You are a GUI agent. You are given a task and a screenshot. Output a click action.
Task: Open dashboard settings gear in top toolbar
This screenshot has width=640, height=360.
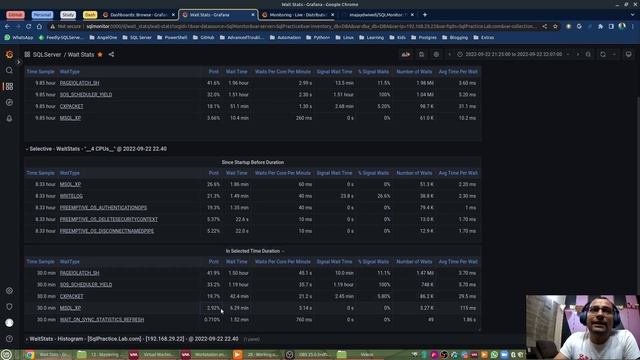(436, 54)
